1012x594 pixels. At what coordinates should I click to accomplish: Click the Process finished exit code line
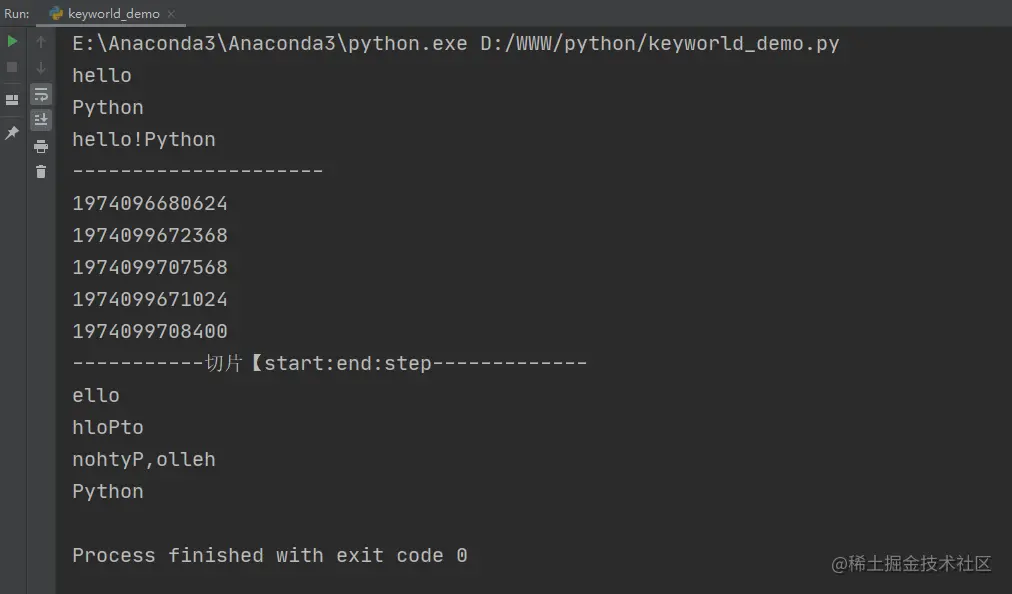click(270, 555)
